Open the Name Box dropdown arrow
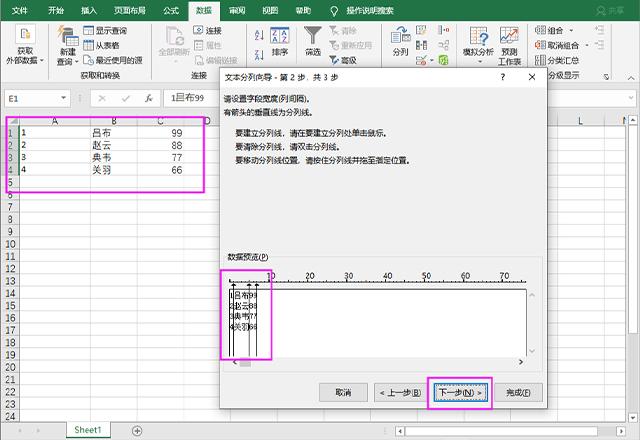 coord(63,98)
